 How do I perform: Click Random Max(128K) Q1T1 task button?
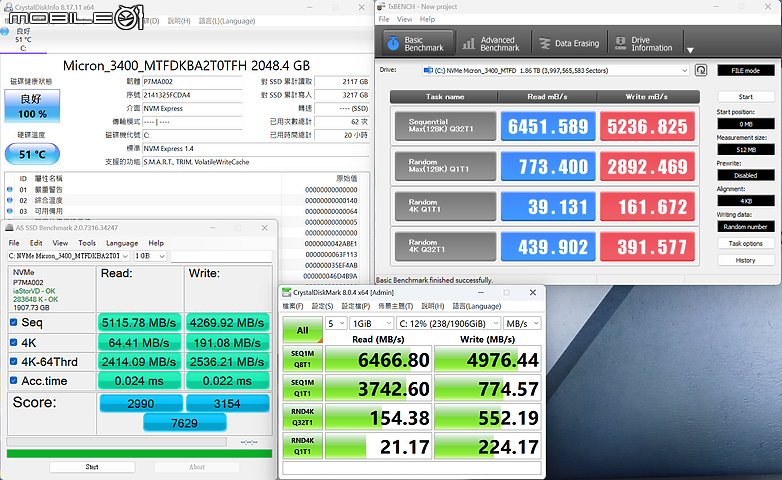tap(445, 166)
